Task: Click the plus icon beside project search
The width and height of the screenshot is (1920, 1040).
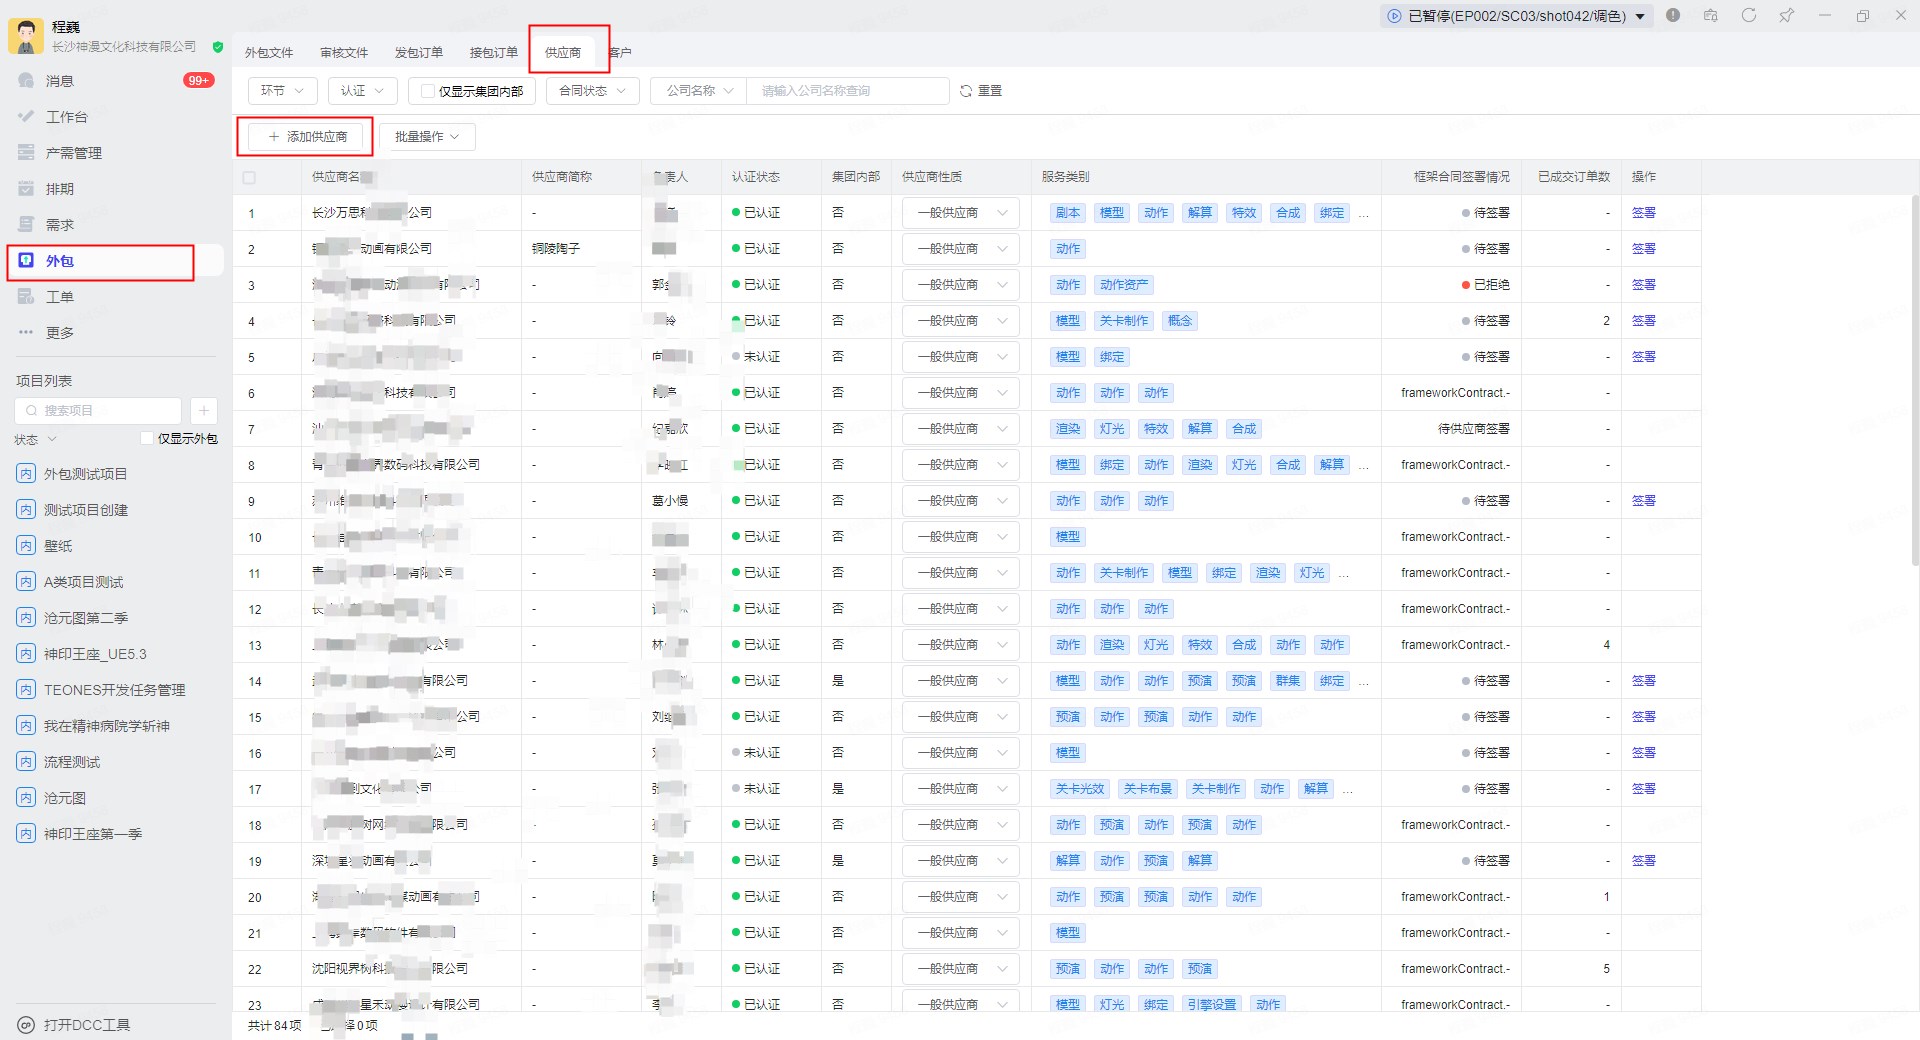Action: click(x=203, y=410)
